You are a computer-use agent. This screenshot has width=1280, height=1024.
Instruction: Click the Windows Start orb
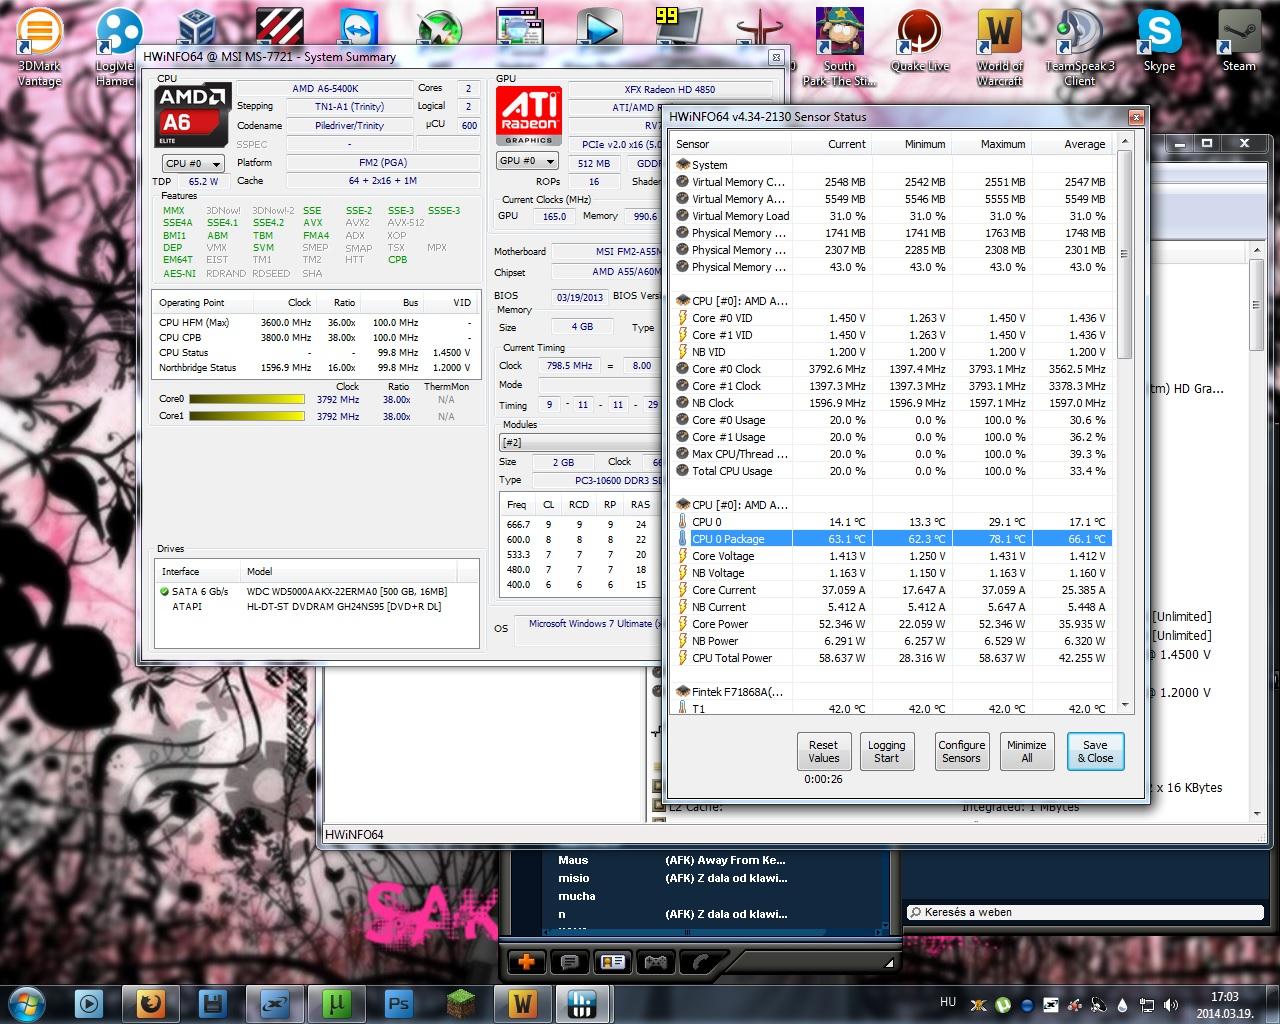[x=28, y=1003]
